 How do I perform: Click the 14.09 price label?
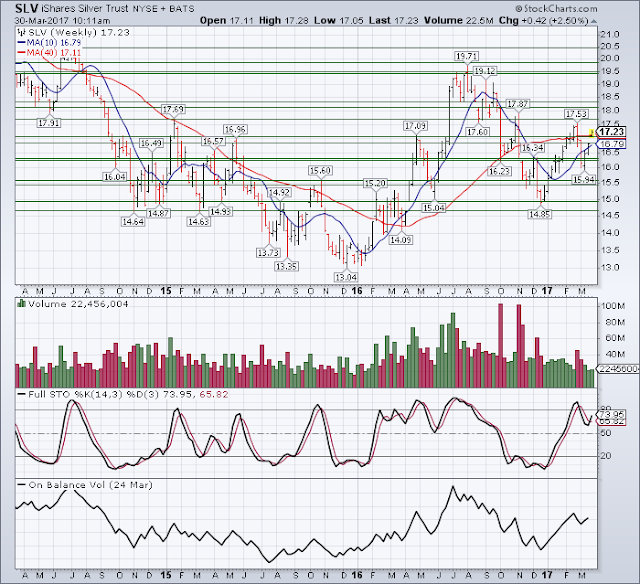(400, 240)
